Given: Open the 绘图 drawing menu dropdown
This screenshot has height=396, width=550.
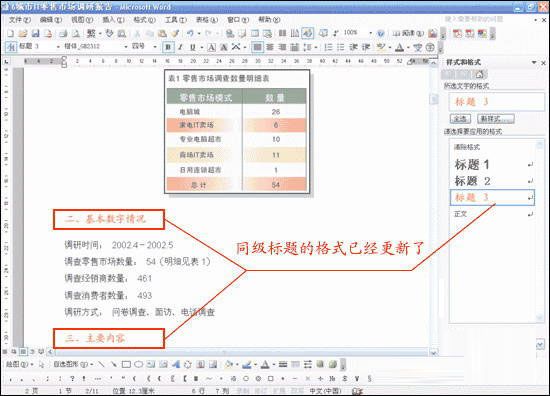Looking at the screenshot, I should 19,365.
